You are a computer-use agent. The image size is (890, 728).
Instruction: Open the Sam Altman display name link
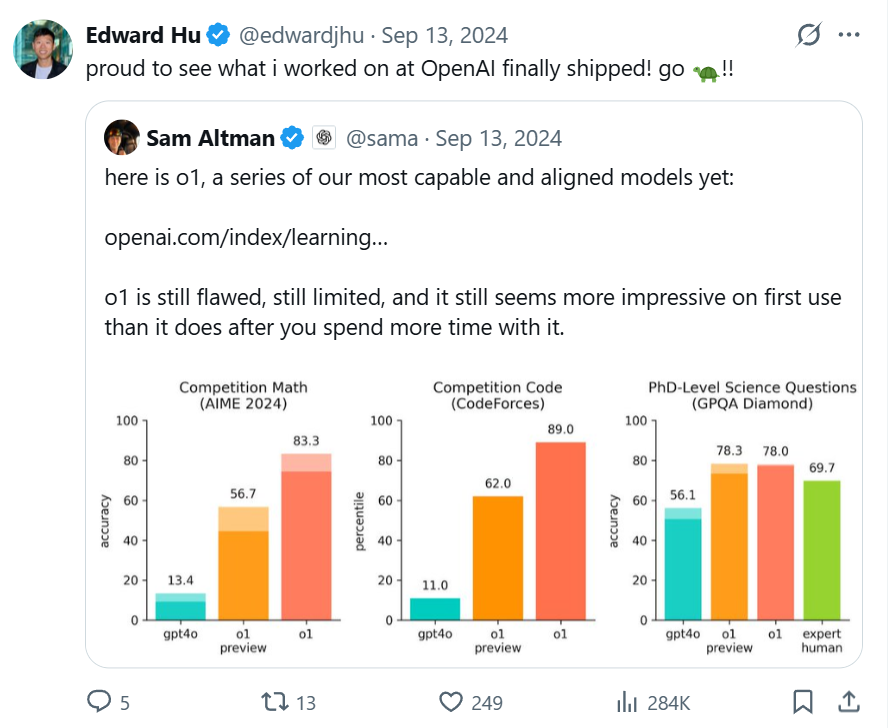211,138
